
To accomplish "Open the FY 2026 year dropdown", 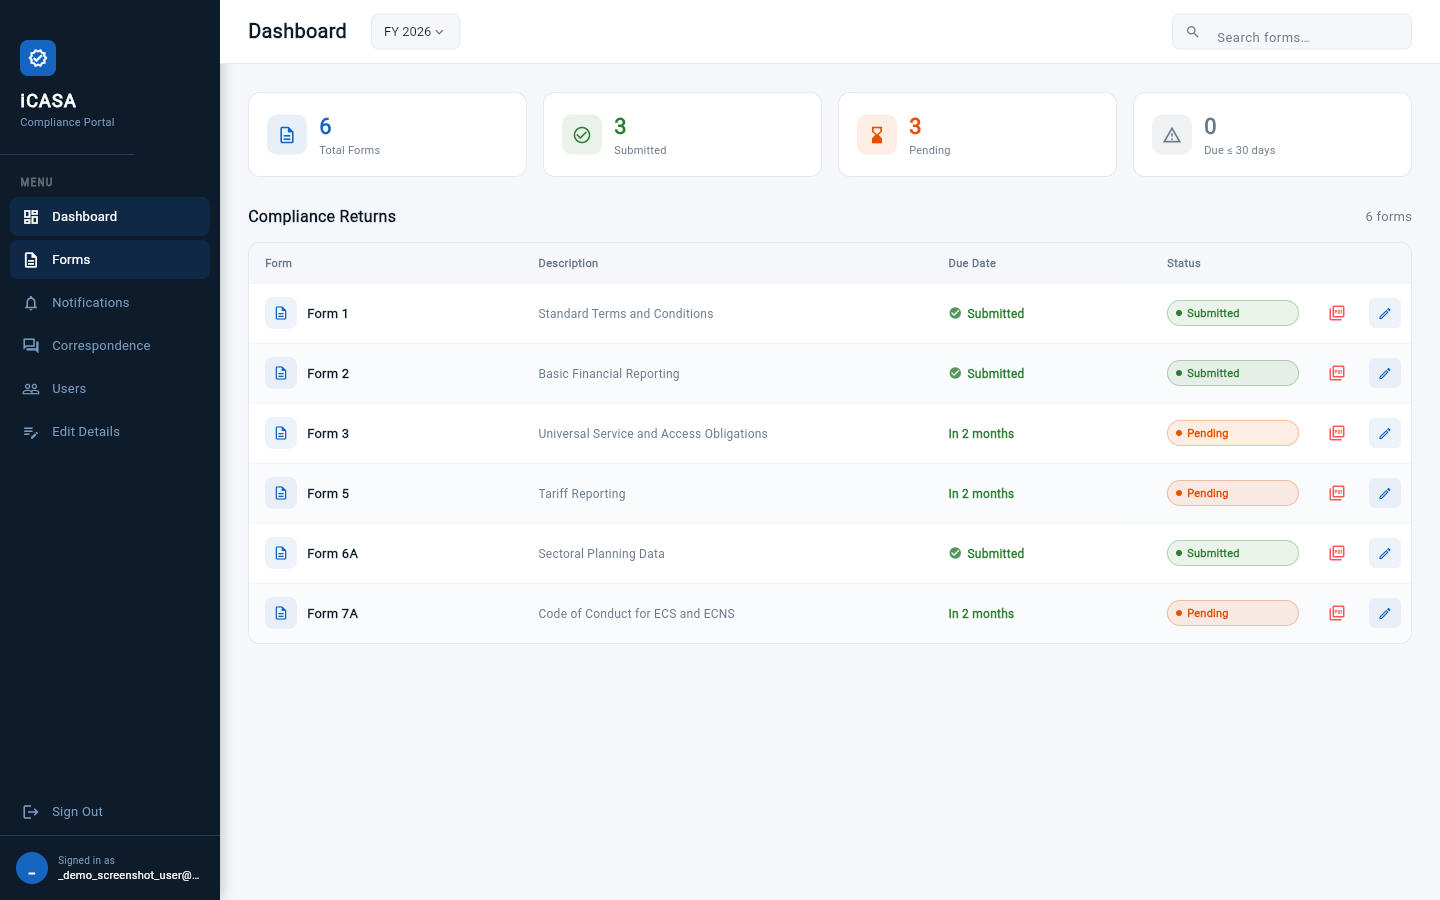I will 415,32.
